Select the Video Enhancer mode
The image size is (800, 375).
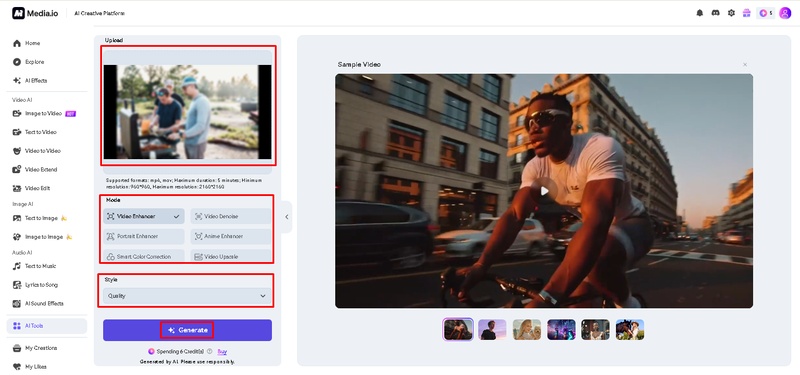pos(144,216)
